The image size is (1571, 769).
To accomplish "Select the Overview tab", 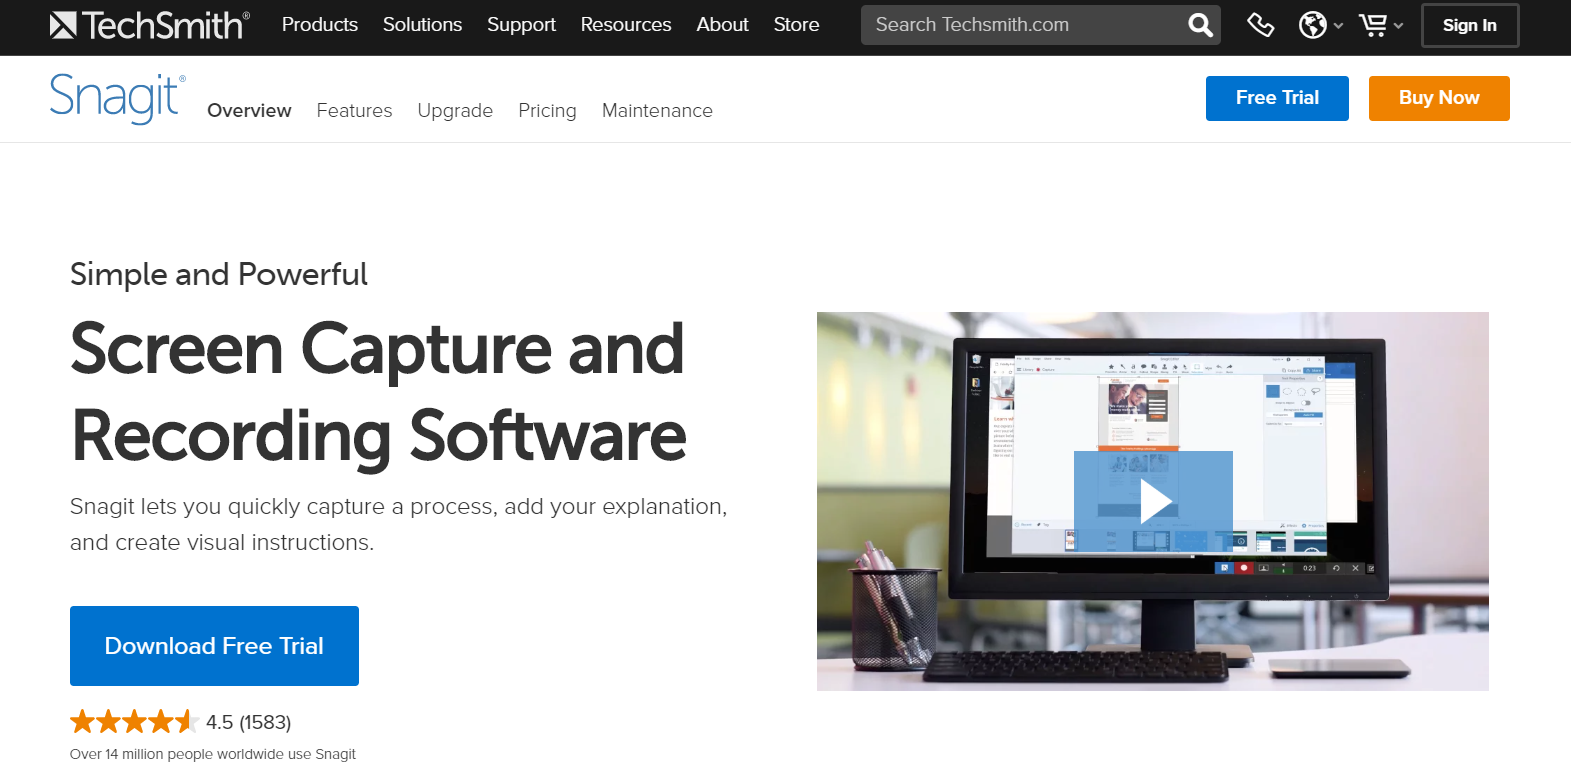I will 249,111.
